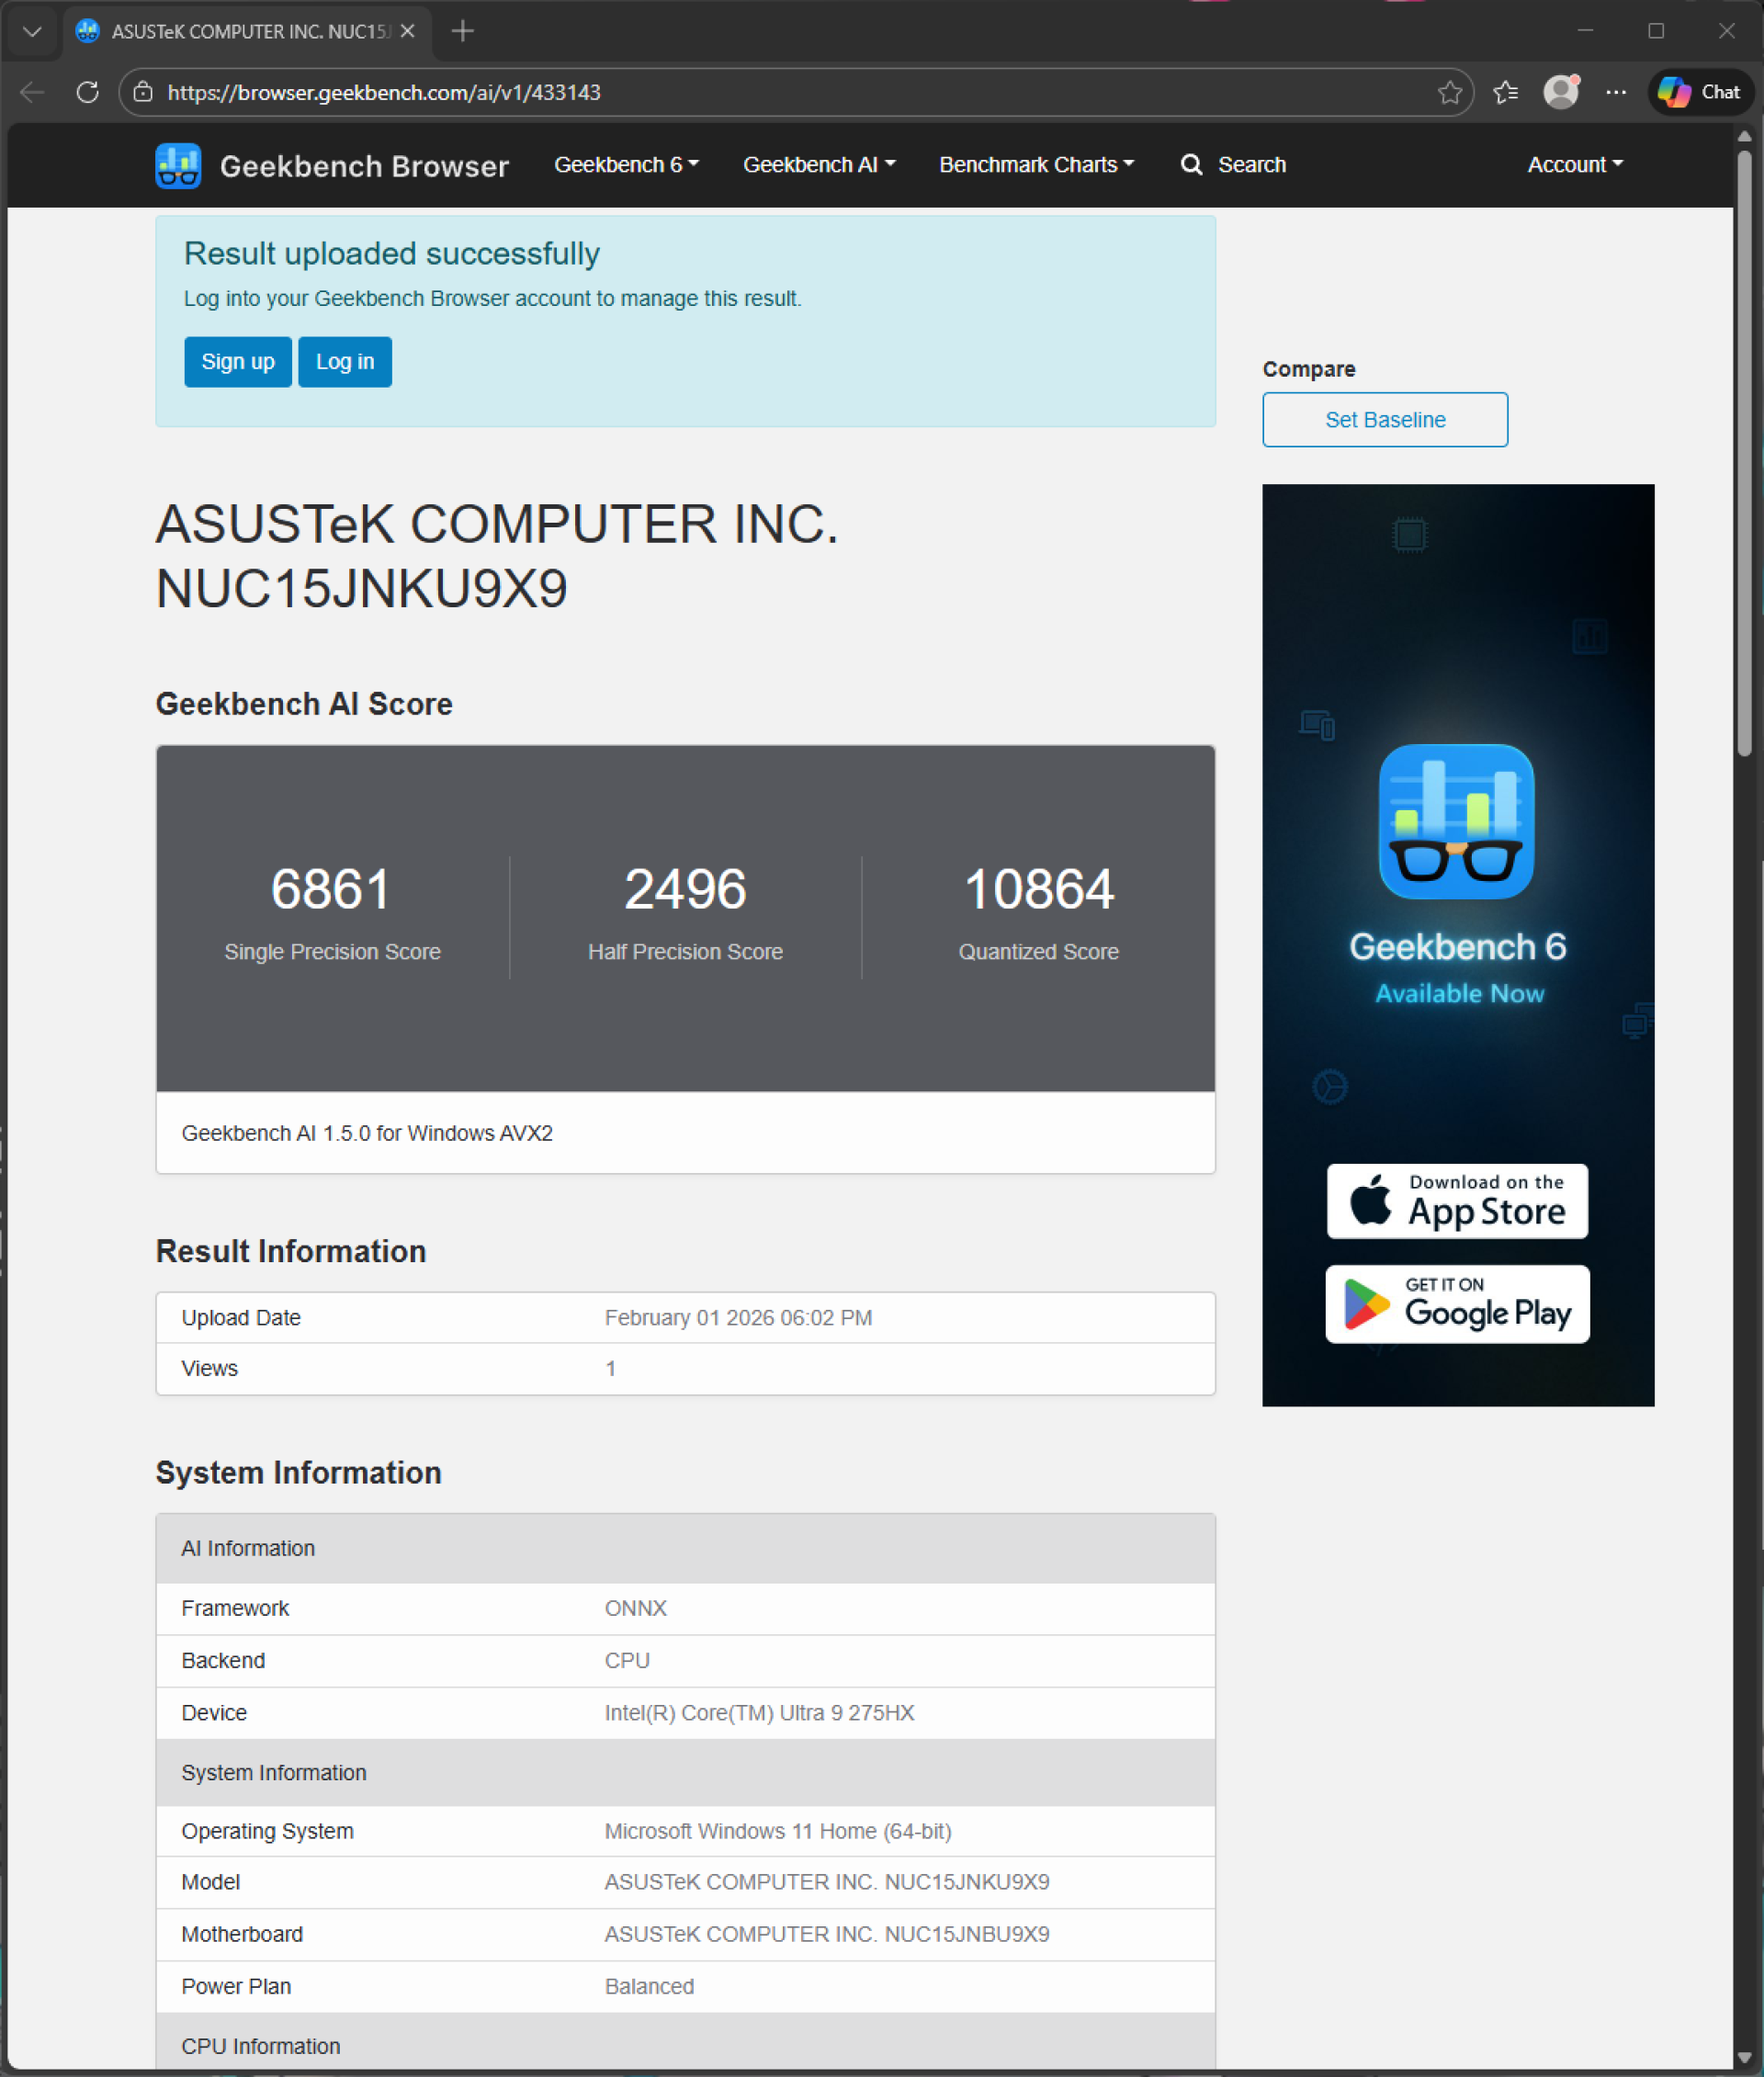Open Copilot Chat in the browser
Viewport: 1764px width, 2077px height.
click(1699, 92)
